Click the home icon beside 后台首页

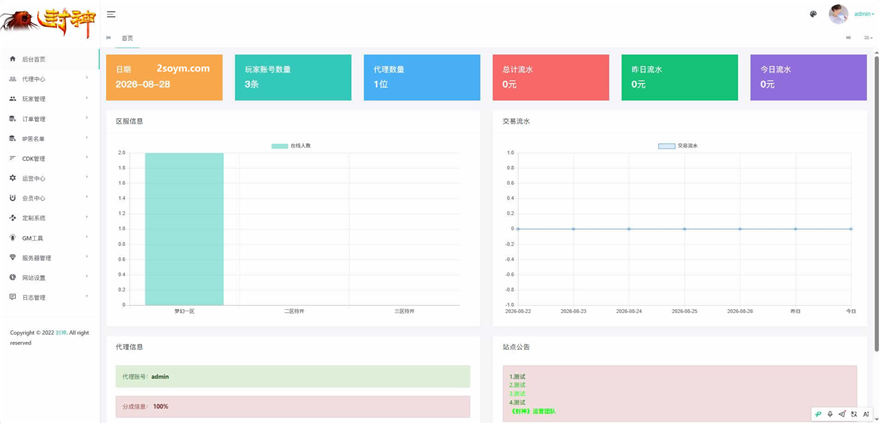[13, 58]
